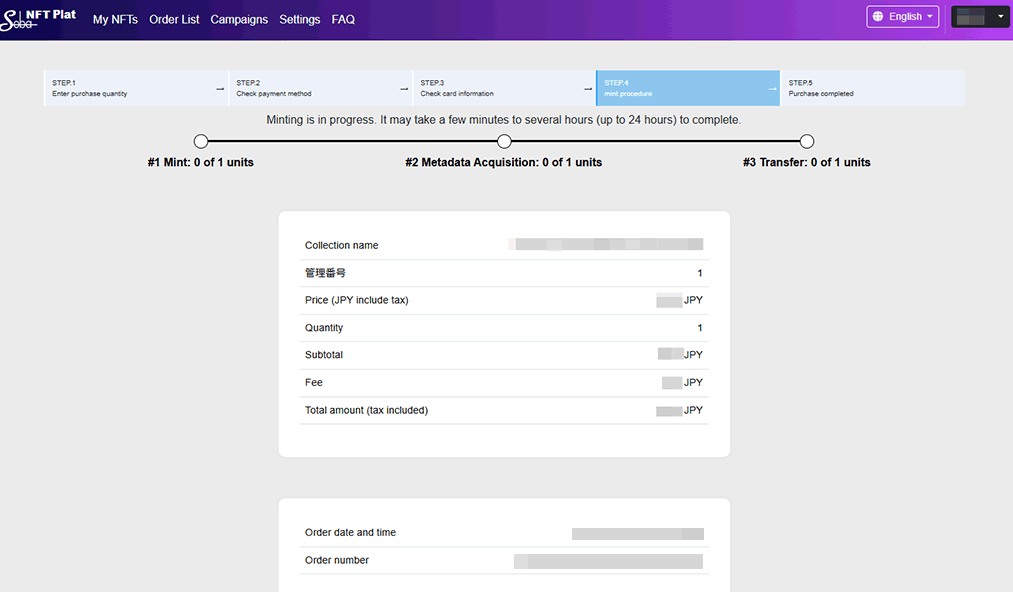
Task: Click the #3 Transfer progress circle
Action: point(807,141)
